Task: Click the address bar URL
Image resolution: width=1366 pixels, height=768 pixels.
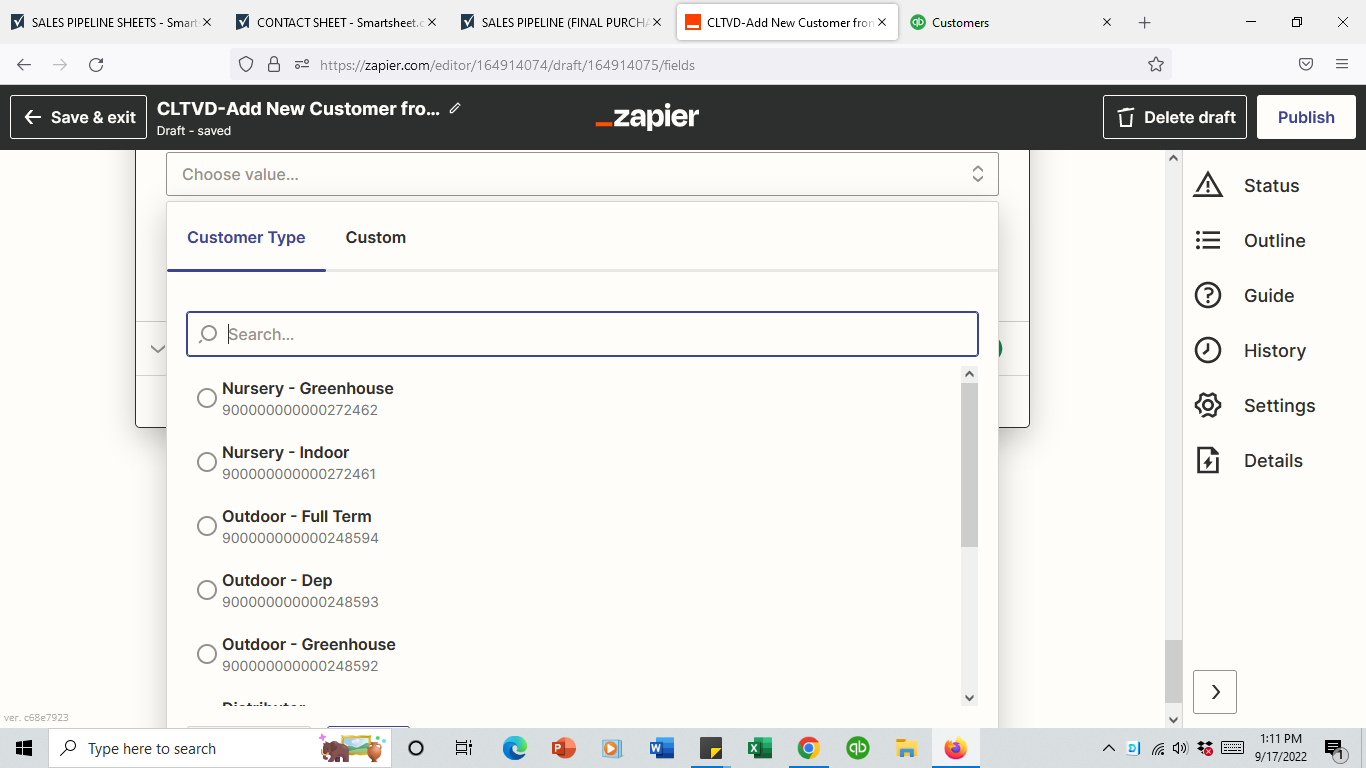Action: pos(507,65)
